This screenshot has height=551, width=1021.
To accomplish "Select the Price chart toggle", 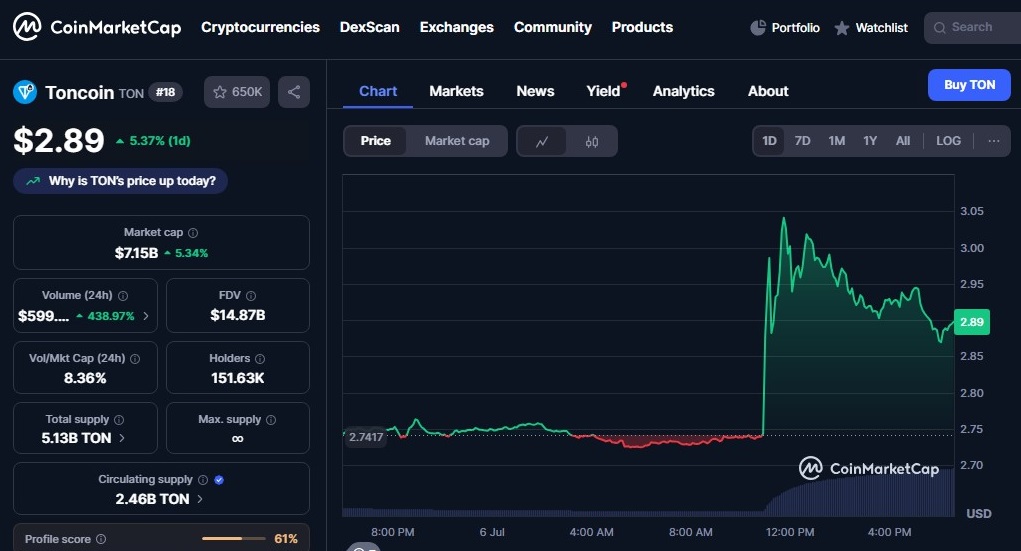I will click(376, 141).
